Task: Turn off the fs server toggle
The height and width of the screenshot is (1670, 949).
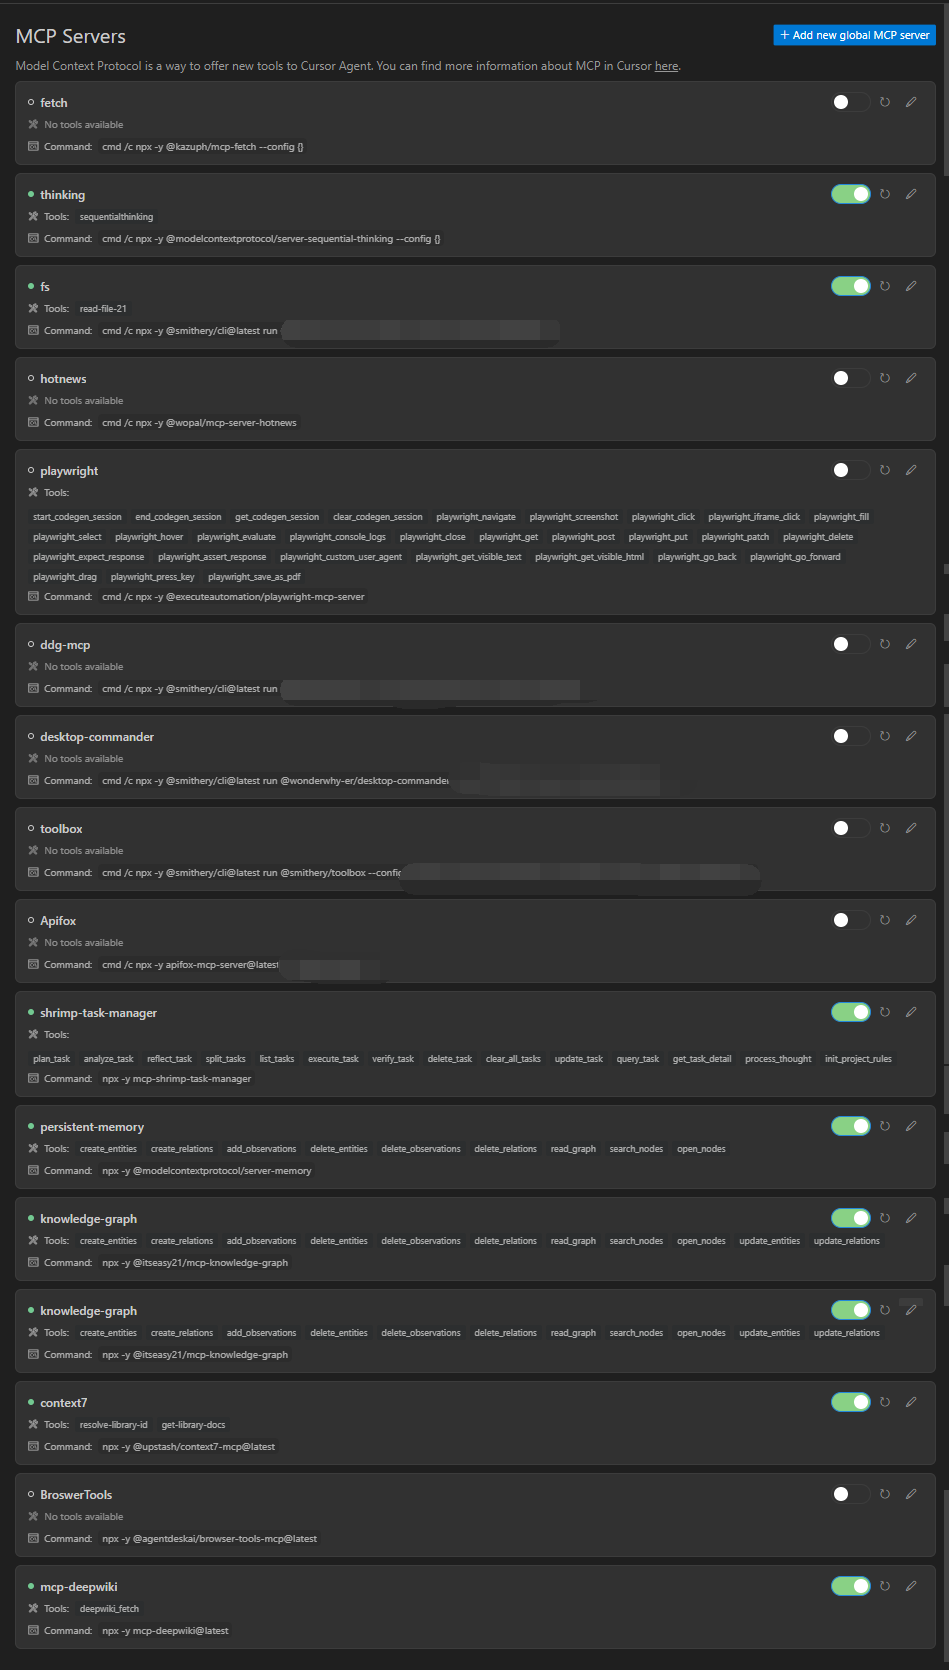Action: click(851, 286)
